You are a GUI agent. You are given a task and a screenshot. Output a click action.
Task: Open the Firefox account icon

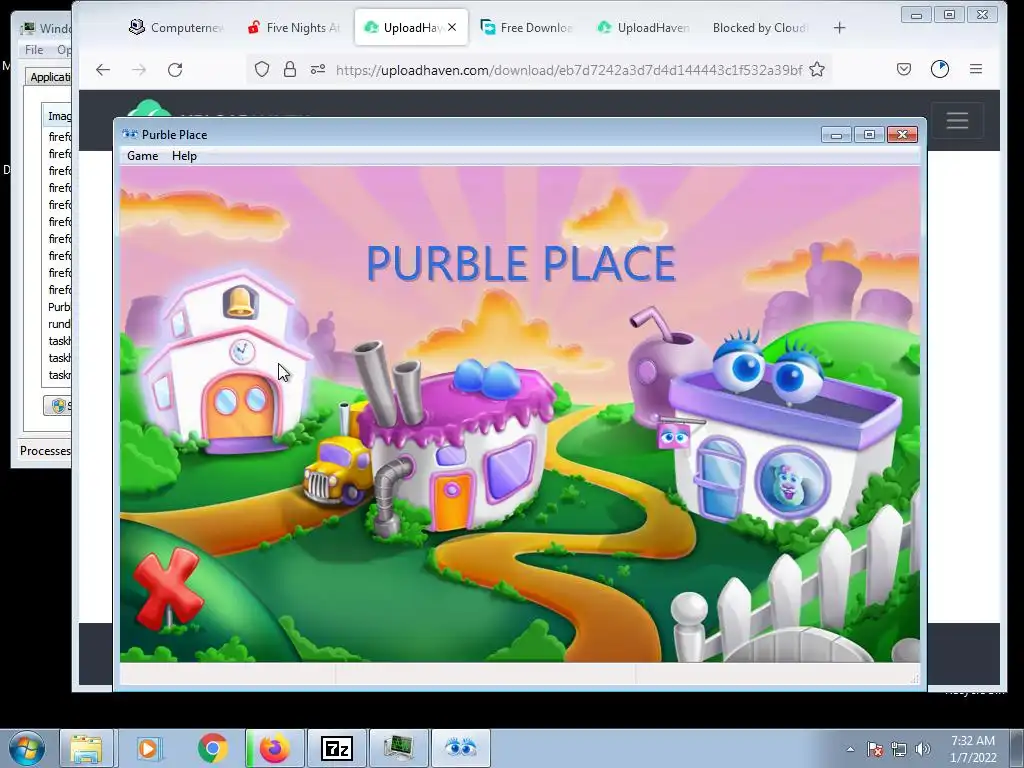click(940, 69)
